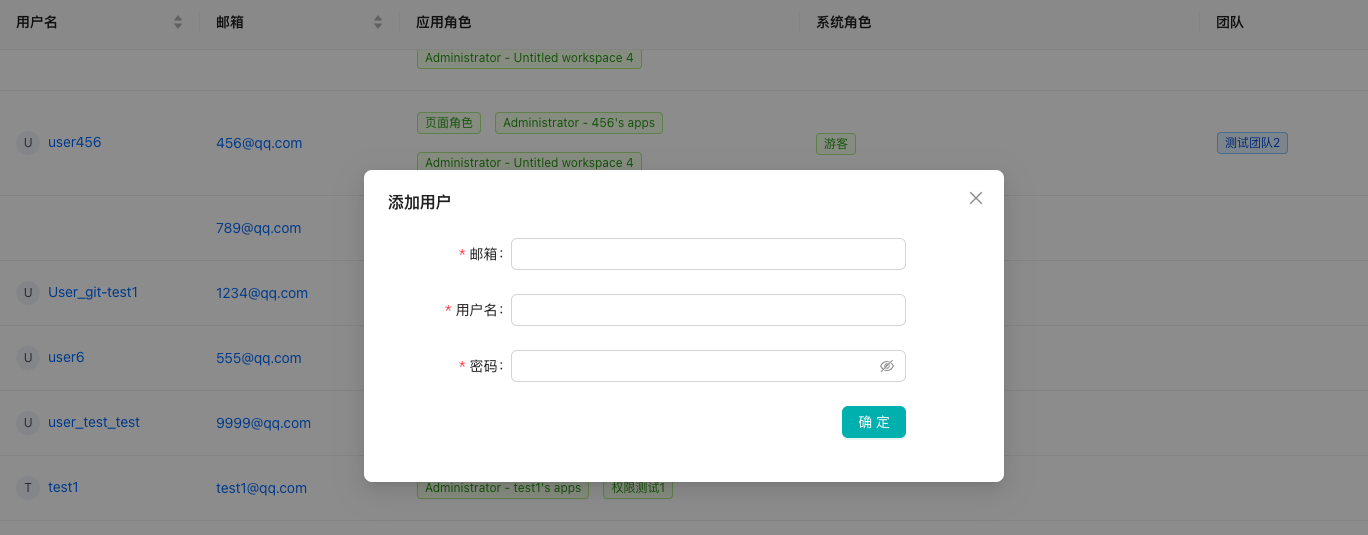1368x535 pixels.
Task: Open email 9999@qq.com
Action: pos(263,423)
